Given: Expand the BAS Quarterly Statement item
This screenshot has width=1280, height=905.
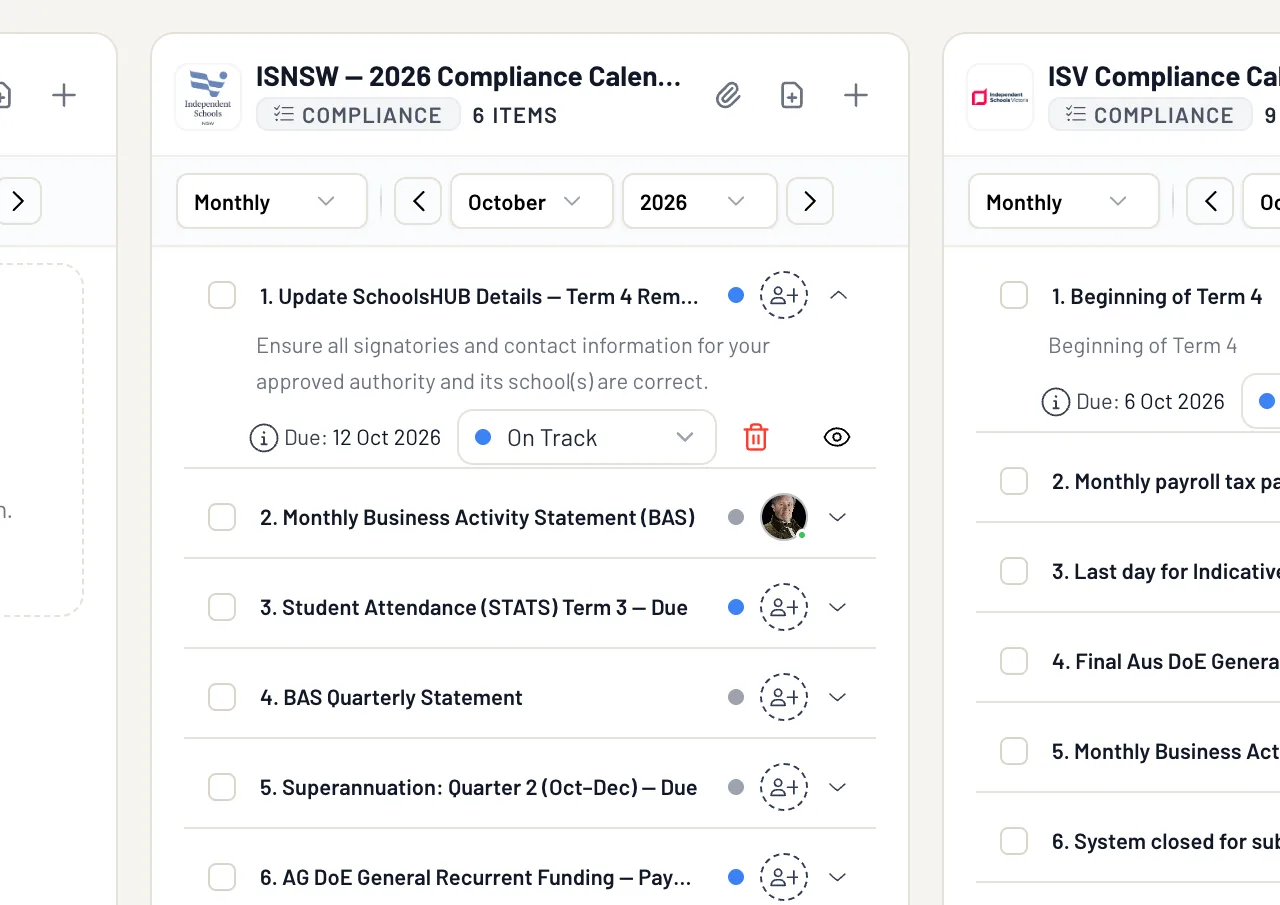Looking at the screenshot, I should 838,698.
